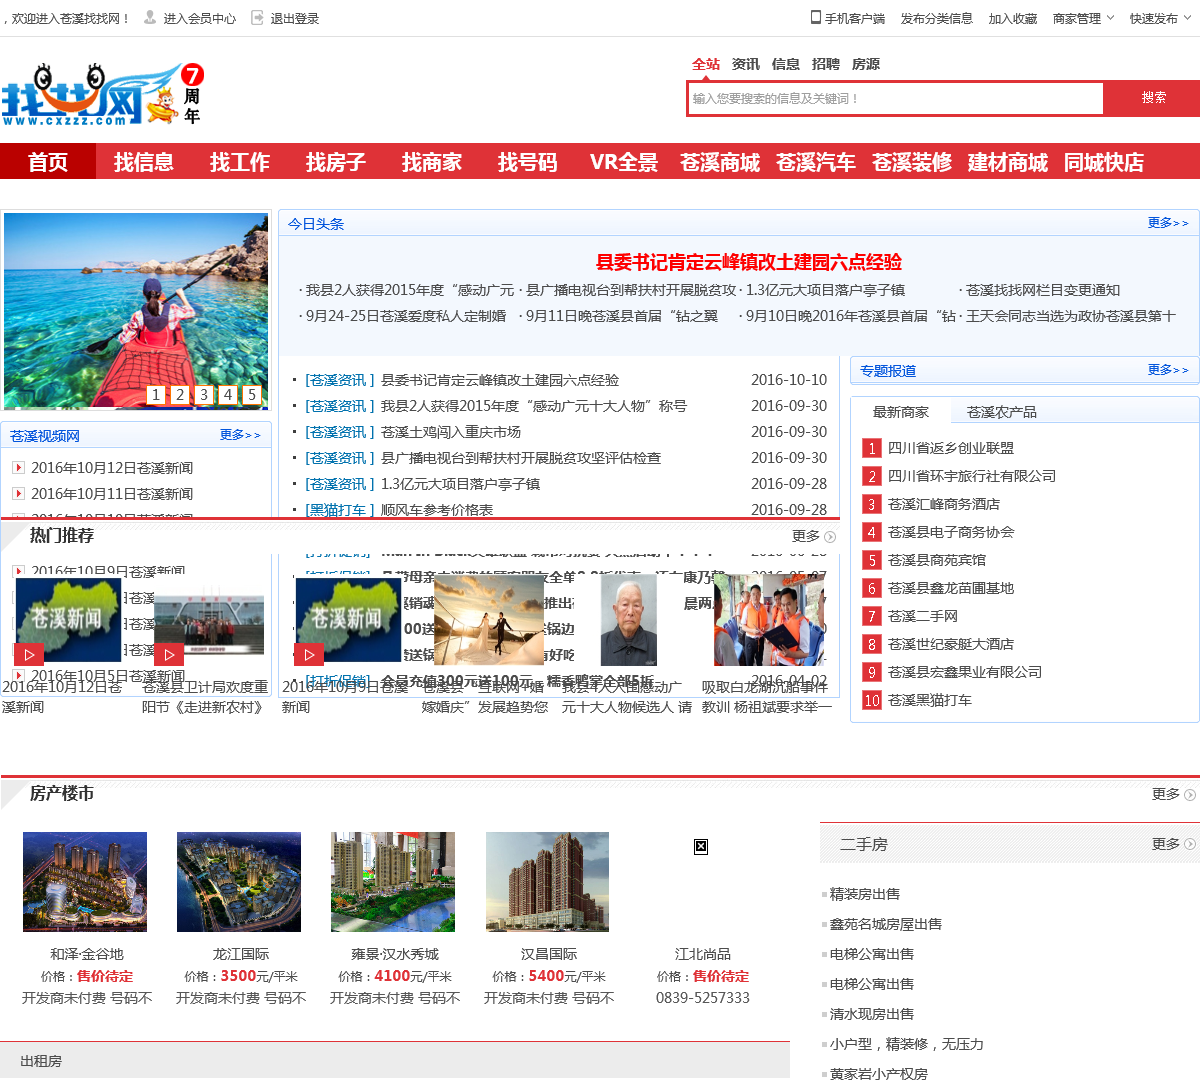Open 找号码 in the main nav

528,161
